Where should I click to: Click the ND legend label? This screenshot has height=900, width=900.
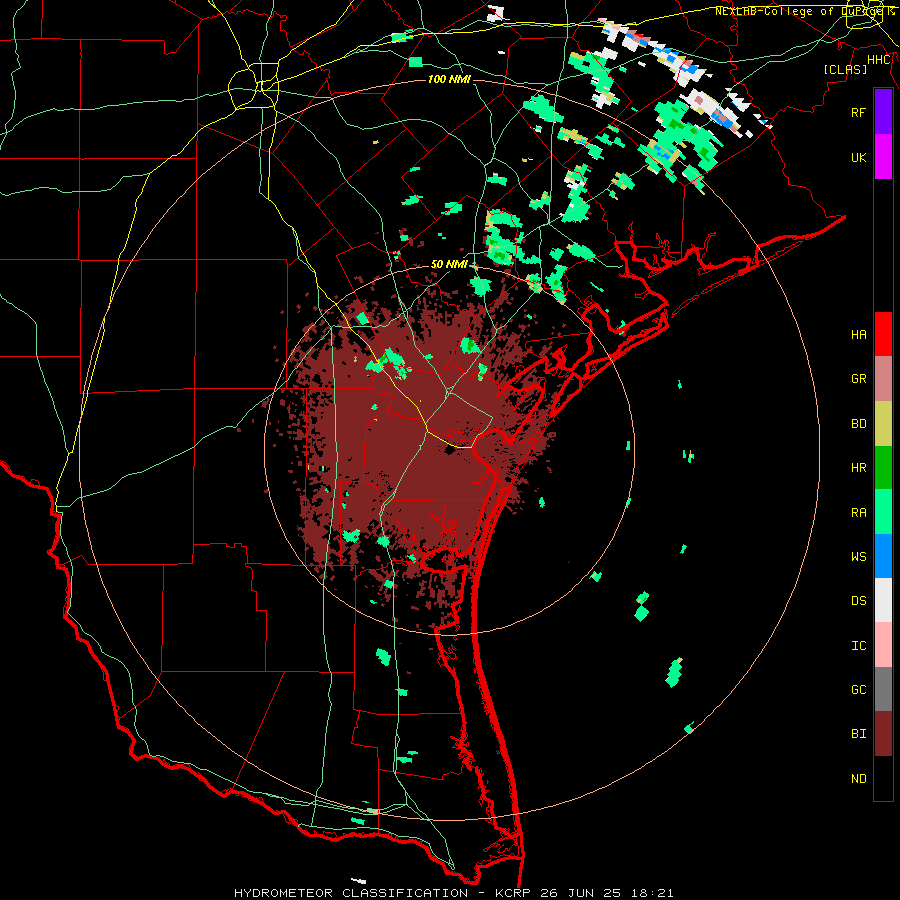tap(858, 779)
